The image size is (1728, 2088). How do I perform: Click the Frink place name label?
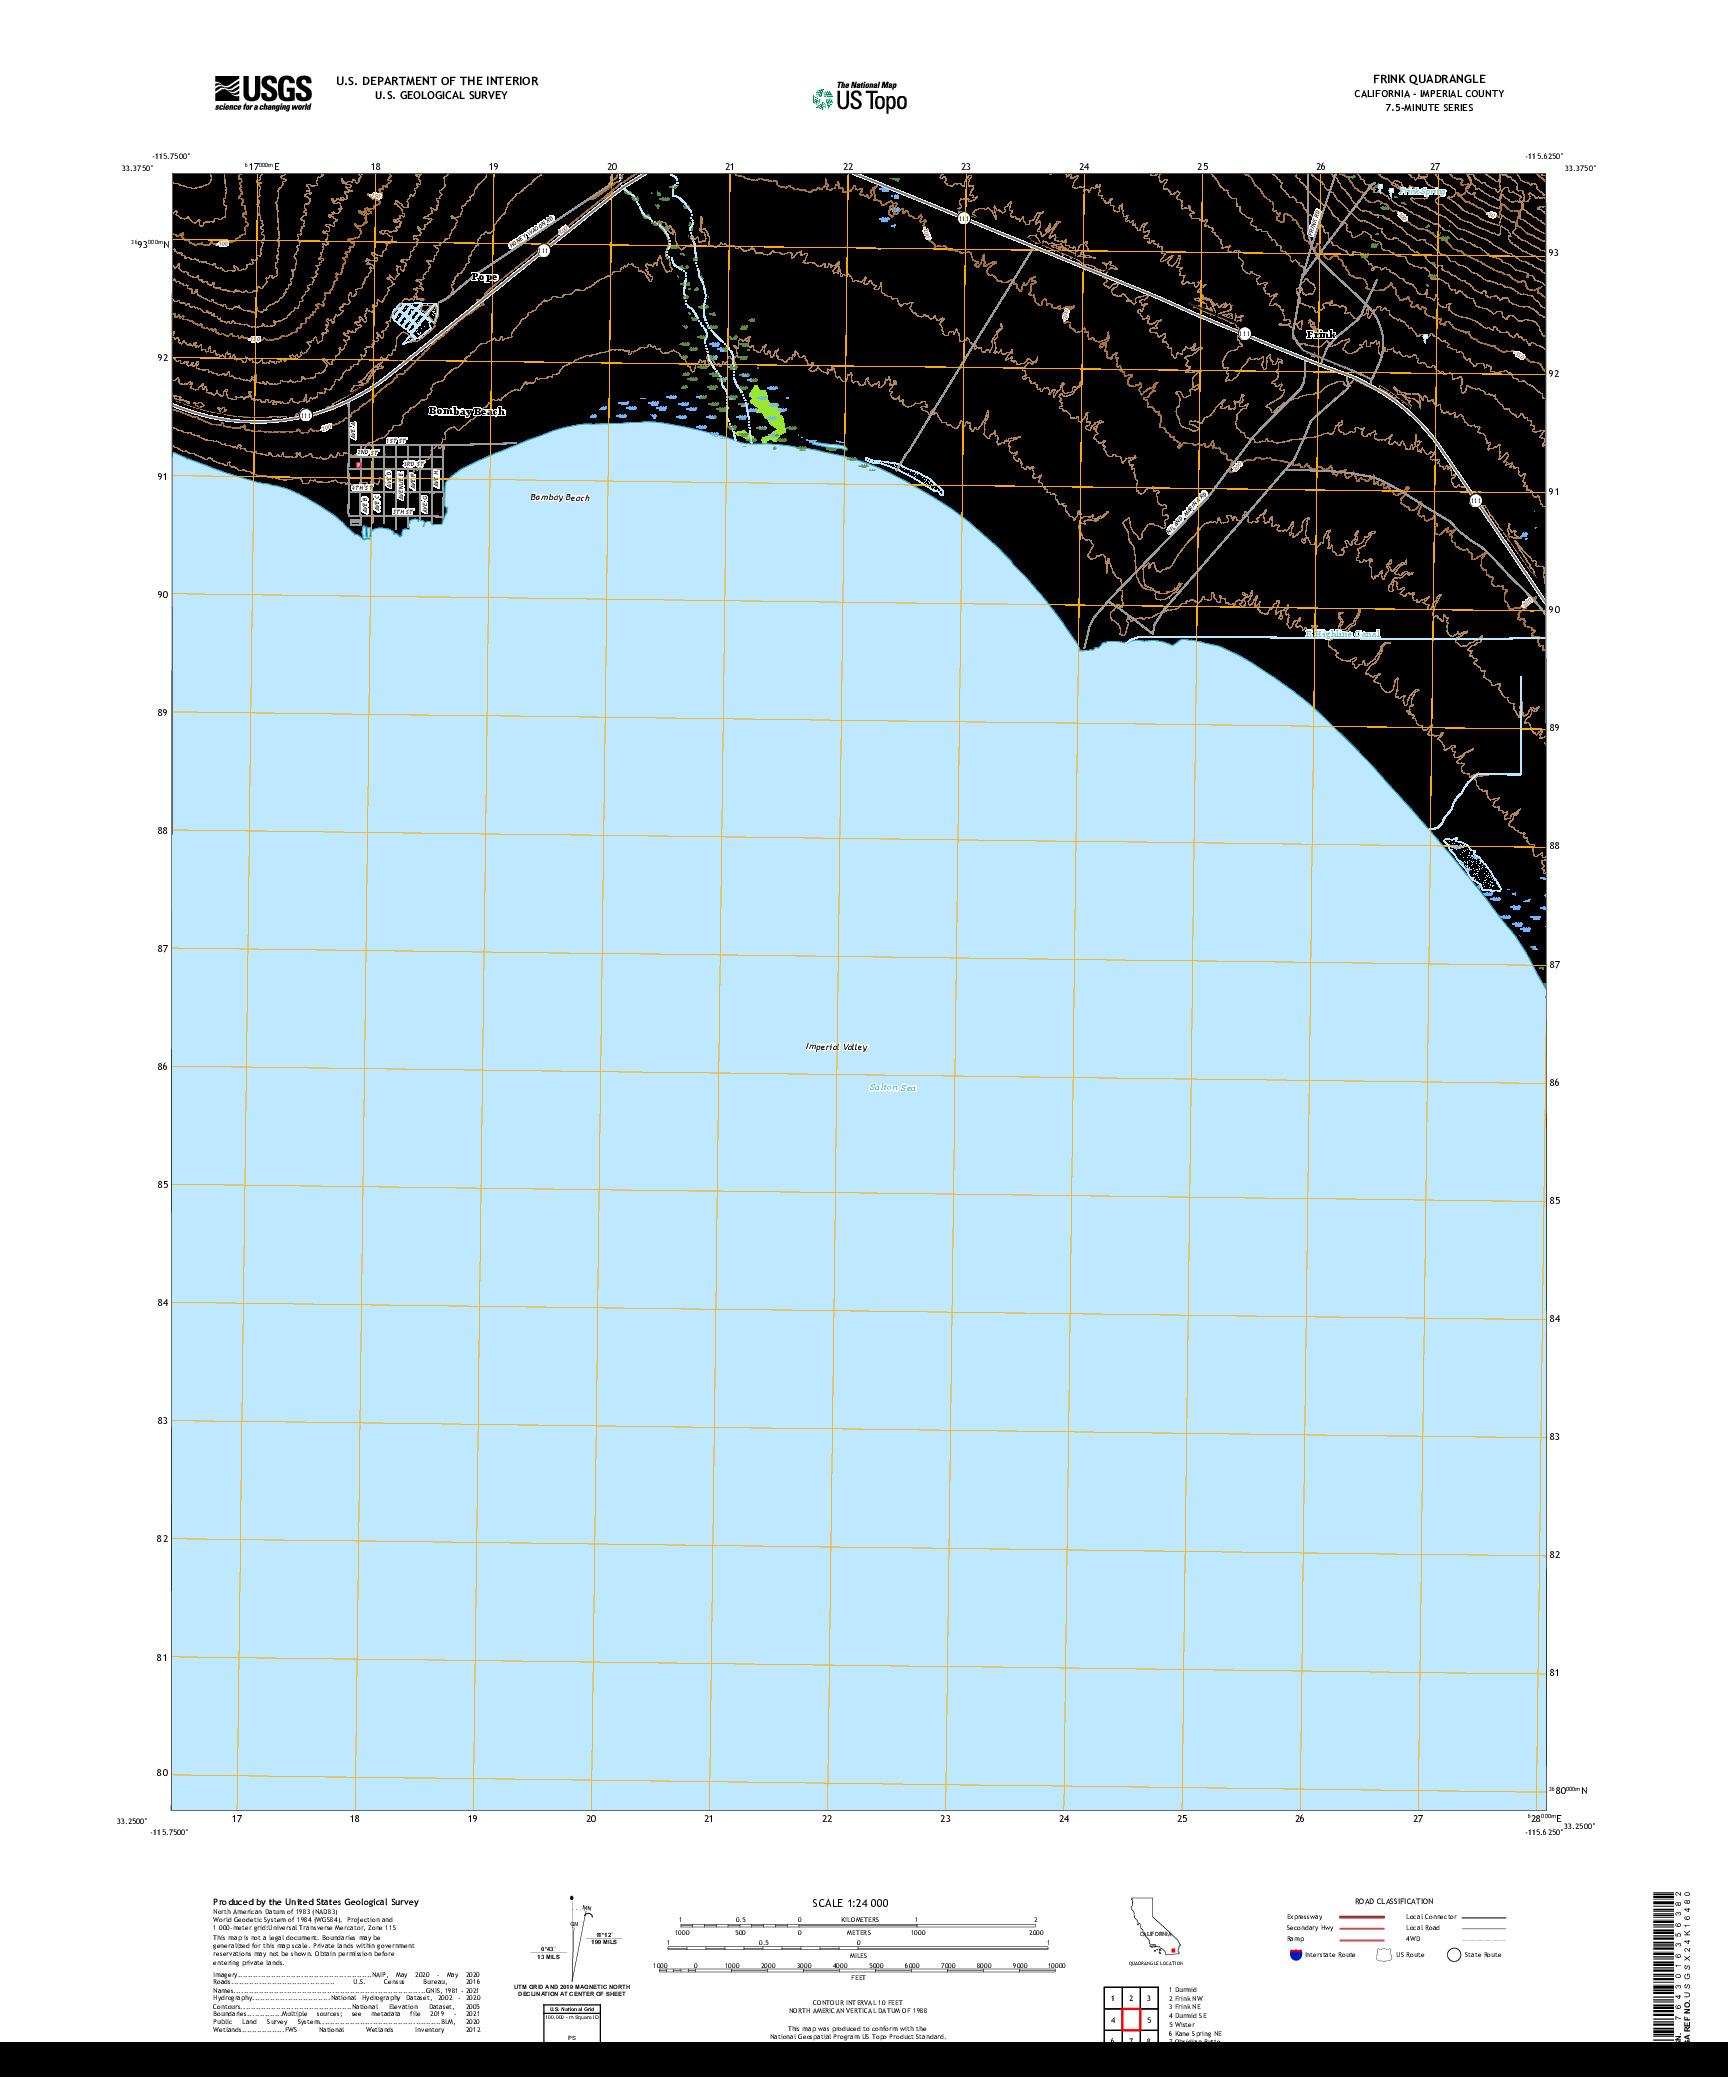[x=1321, y=334]
